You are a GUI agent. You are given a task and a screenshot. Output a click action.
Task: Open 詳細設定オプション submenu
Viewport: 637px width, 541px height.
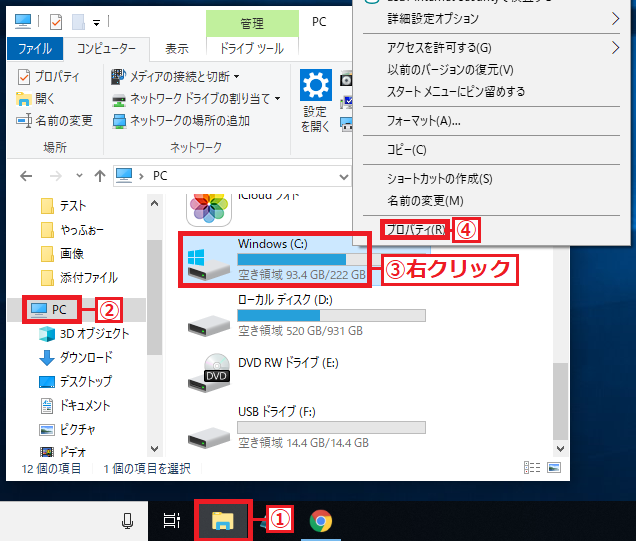pyautogui.click(x=492, y=19)
